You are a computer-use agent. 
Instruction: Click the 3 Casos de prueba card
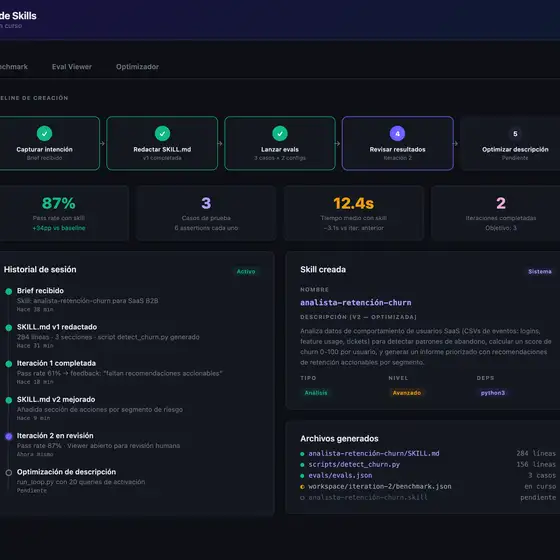click(x=206, y=213)
